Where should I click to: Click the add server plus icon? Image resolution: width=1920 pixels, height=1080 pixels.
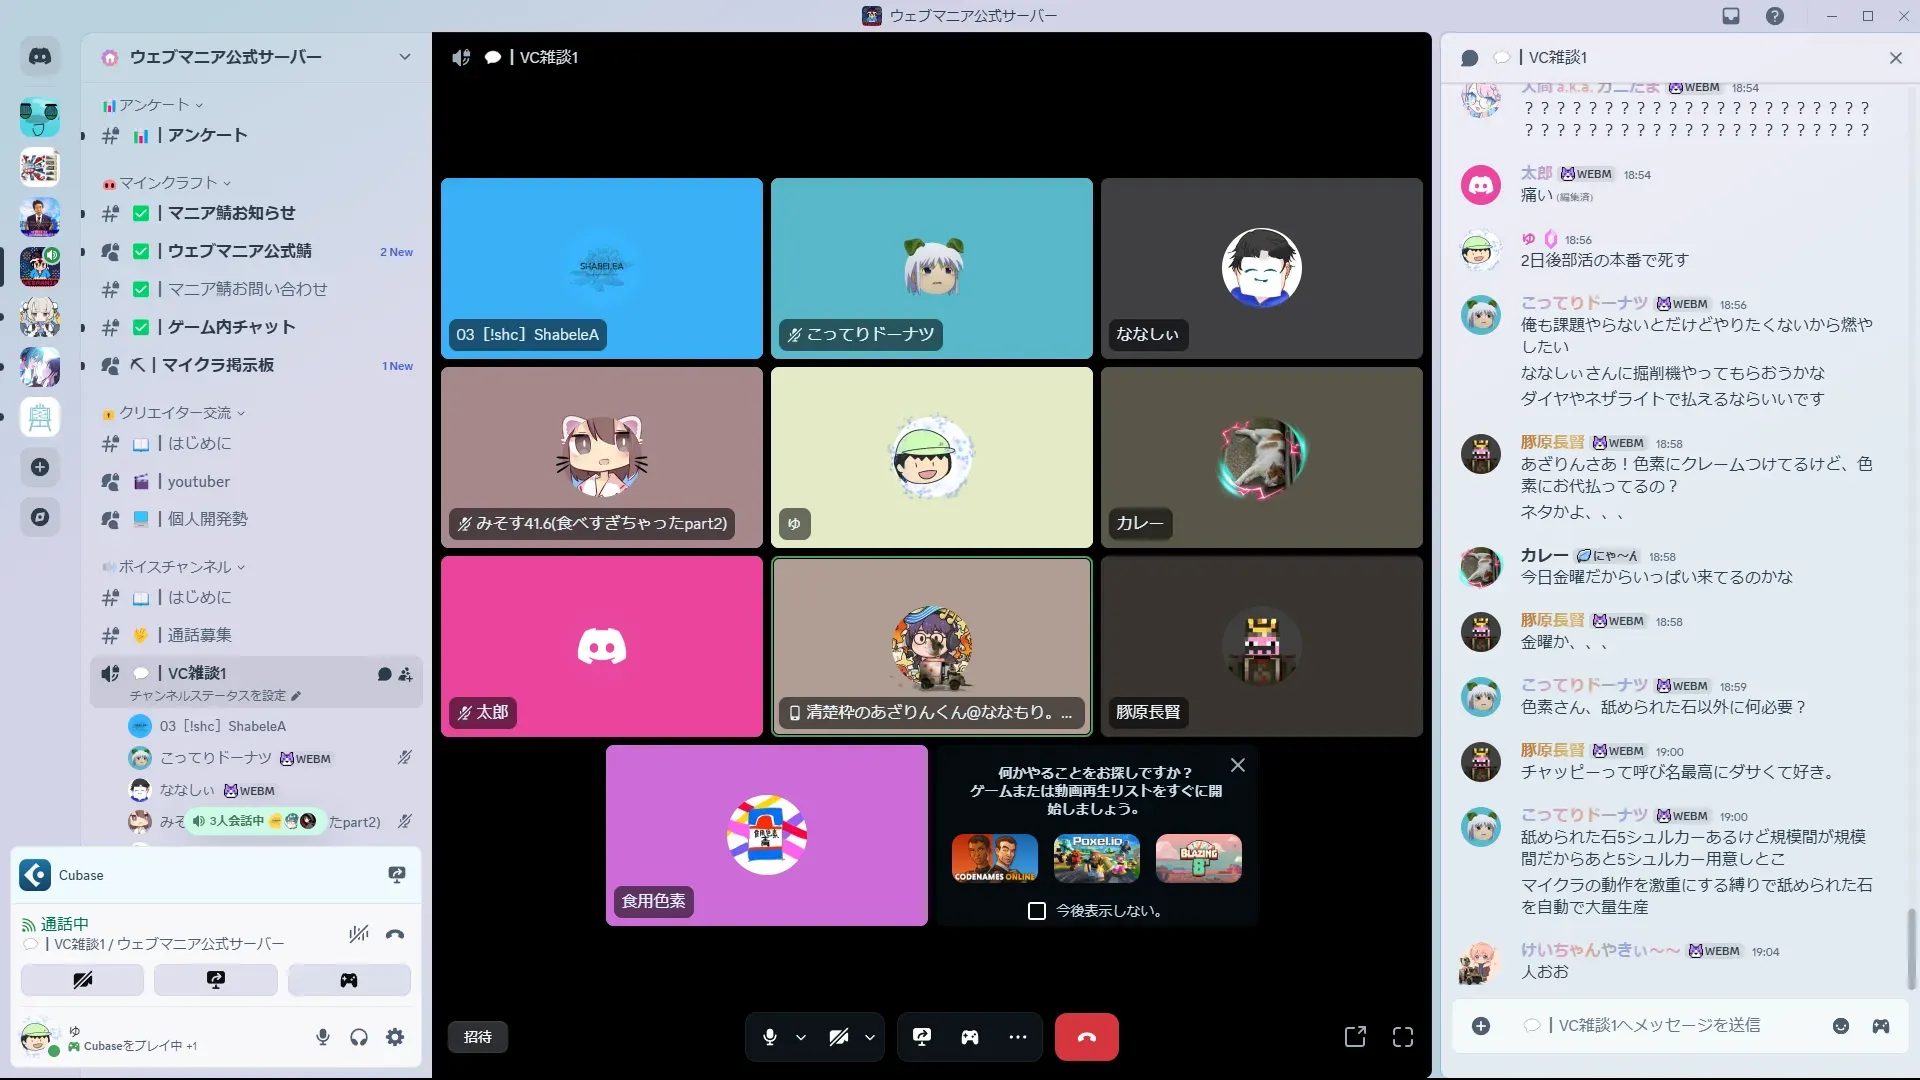point(40,467)
